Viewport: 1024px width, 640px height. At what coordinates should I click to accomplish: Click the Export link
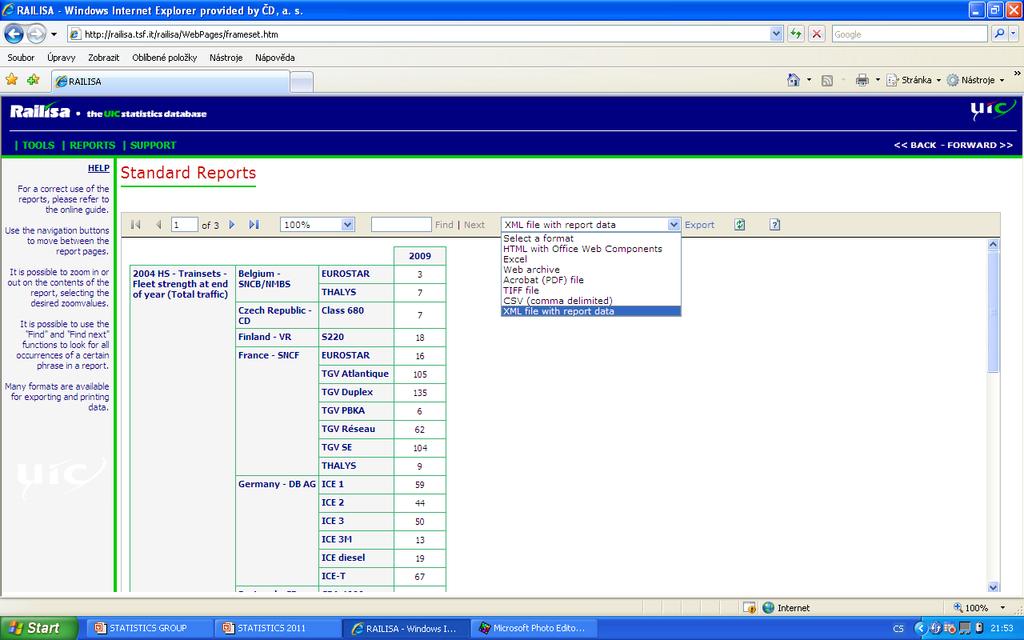point(699,225)
